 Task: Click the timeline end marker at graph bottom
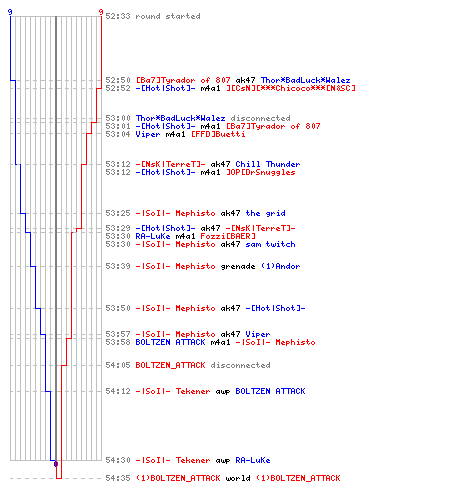(x=56, y=464)
